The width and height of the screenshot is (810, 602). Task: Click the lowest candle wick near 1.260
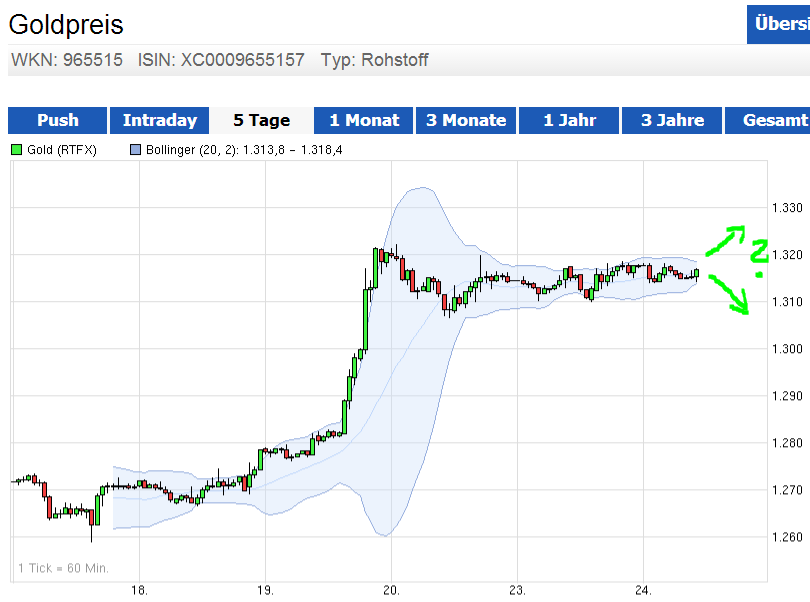pyautogui.click(x=91, y=524)
